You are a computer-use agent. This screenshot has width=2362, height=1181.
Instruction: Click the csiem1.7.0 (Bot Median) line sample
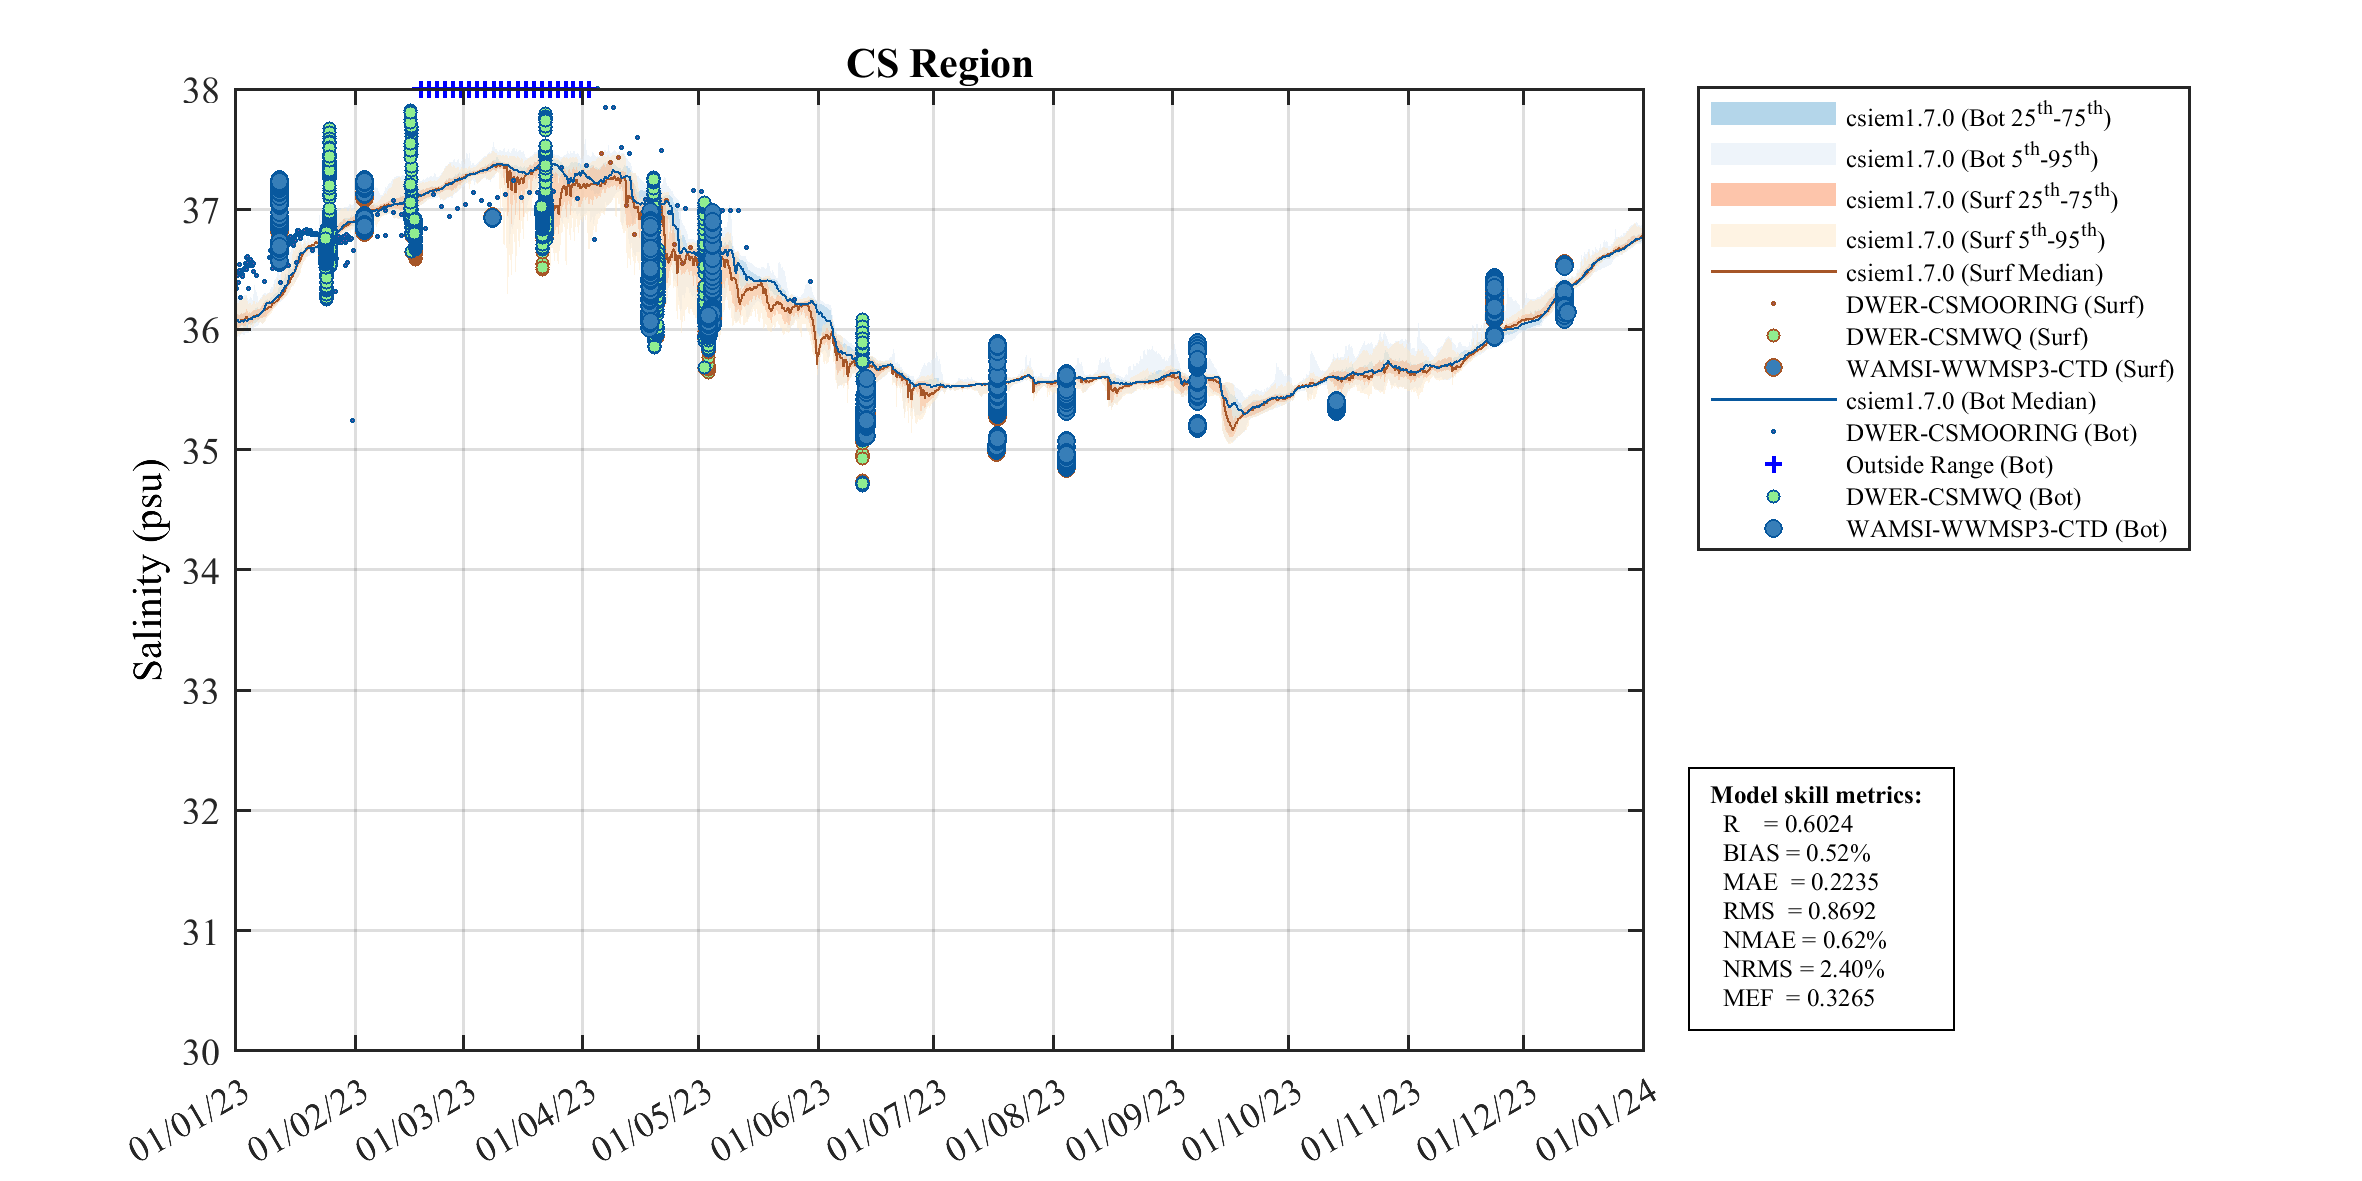click(x=1773, y=399)
